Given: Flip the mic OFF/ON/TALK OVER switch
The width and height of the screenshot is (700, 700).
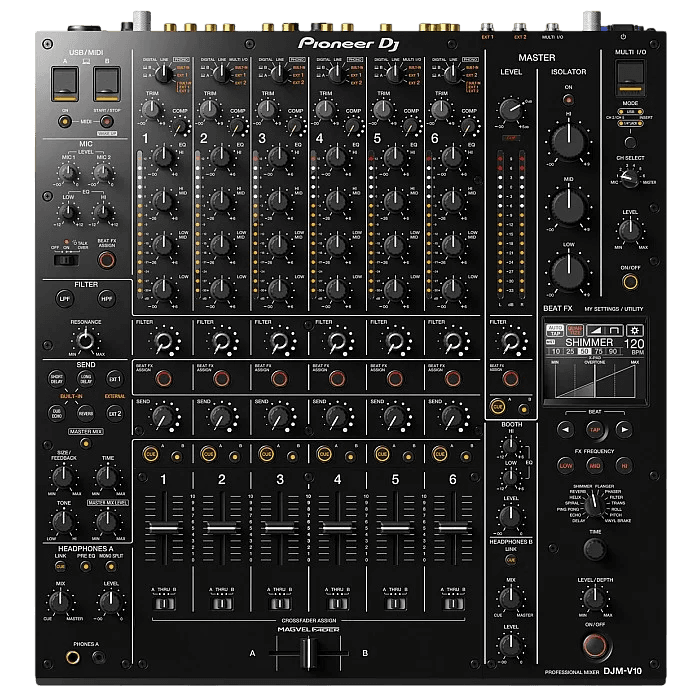Looking at the screenshot, I should tap(66, 260).
